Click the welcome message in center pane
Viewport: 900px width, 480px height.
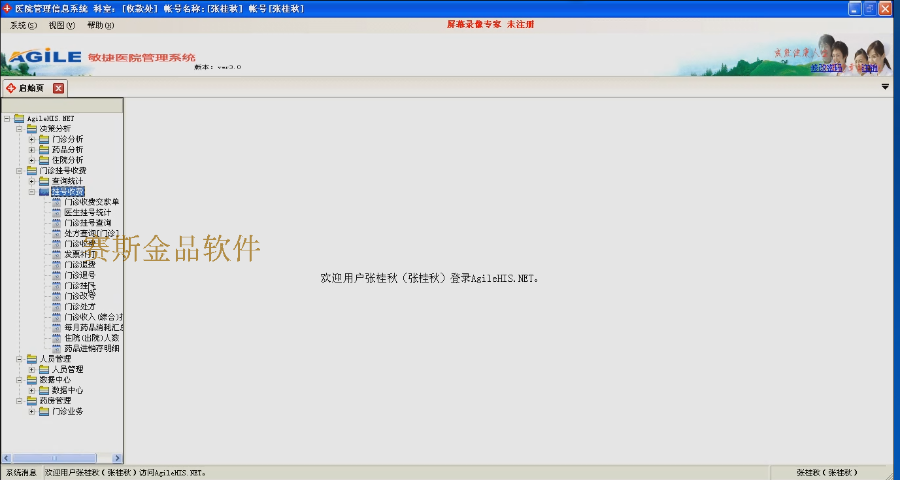click(x=429, y=278)
